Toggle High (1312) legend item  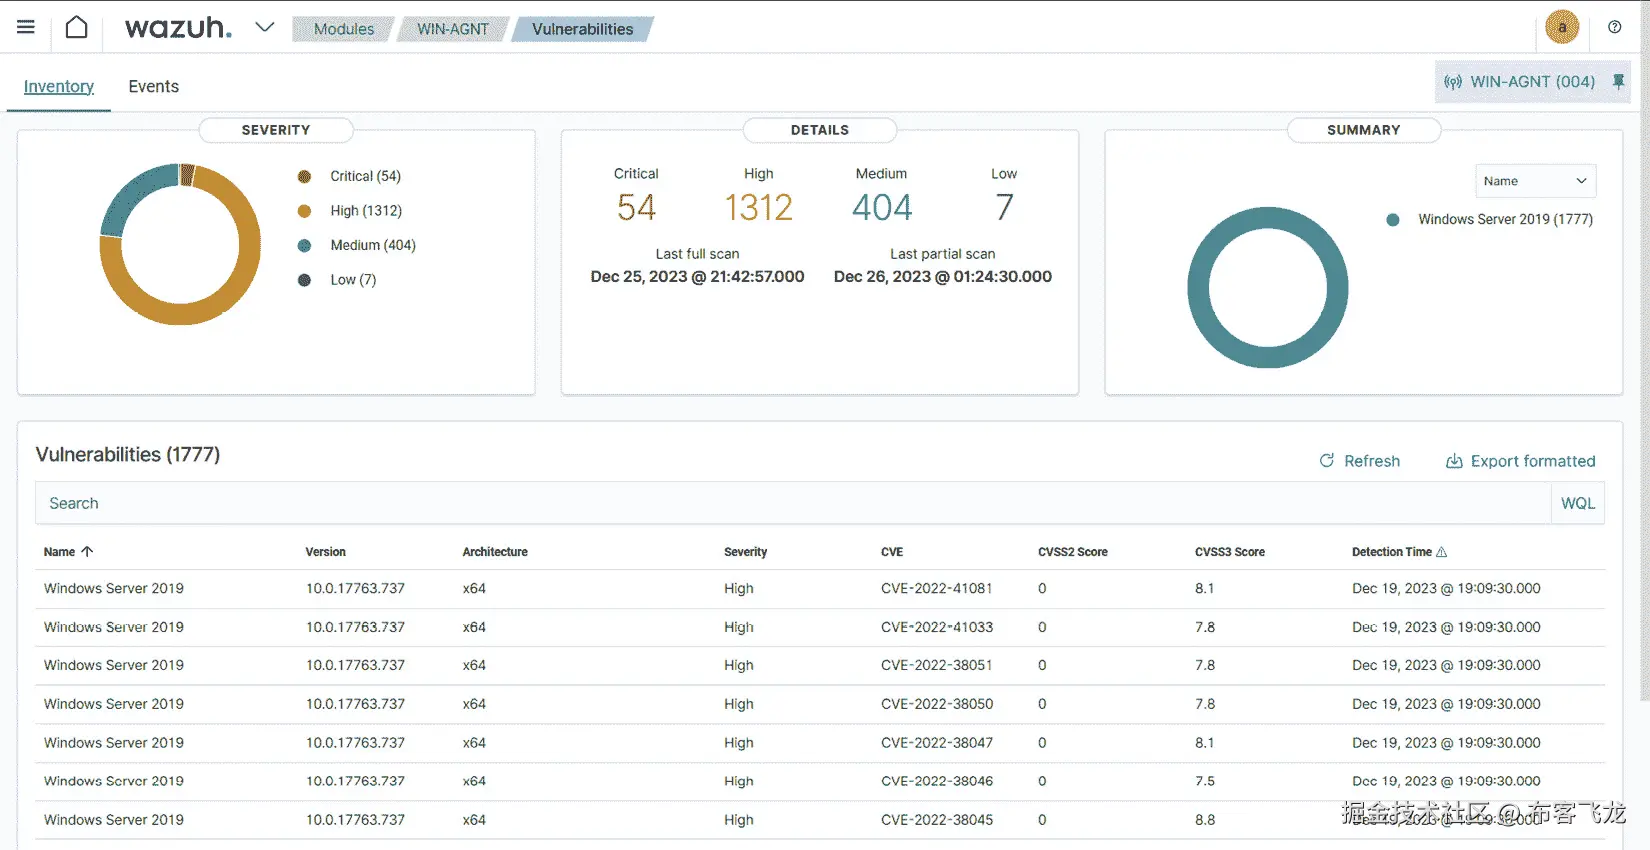tap(352, 211)
